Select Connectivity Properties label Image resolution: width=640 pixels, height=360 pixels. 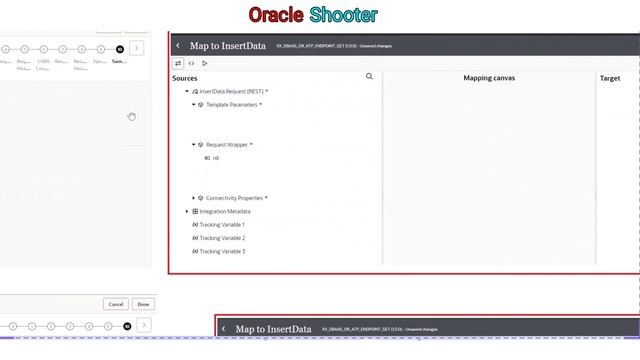[234, 198]
